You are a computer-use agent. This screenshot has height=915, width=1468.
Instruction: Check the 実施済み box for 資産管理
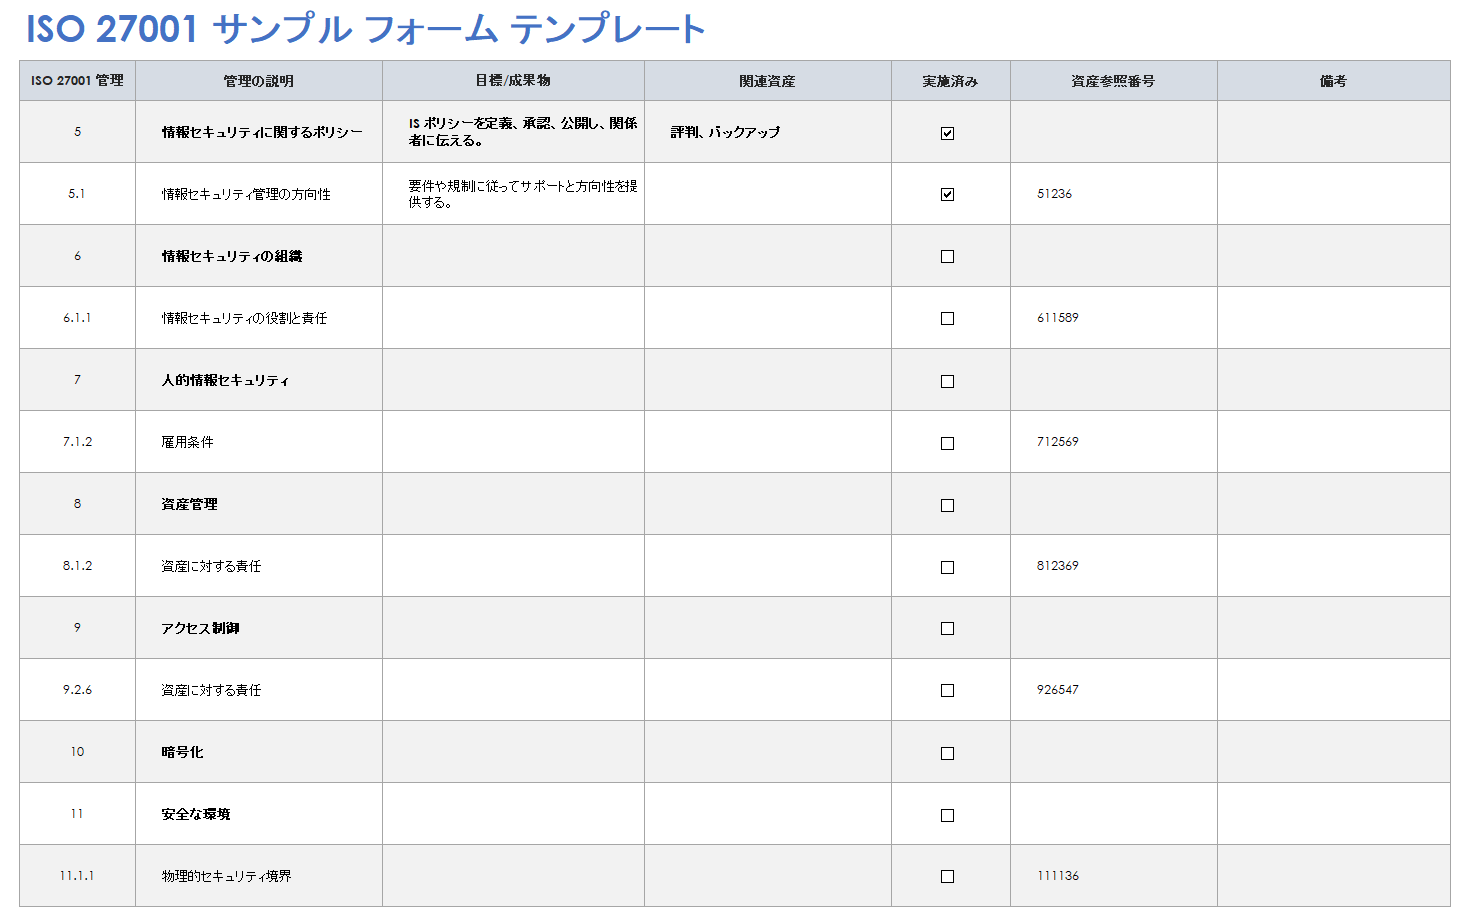(947, 505)
